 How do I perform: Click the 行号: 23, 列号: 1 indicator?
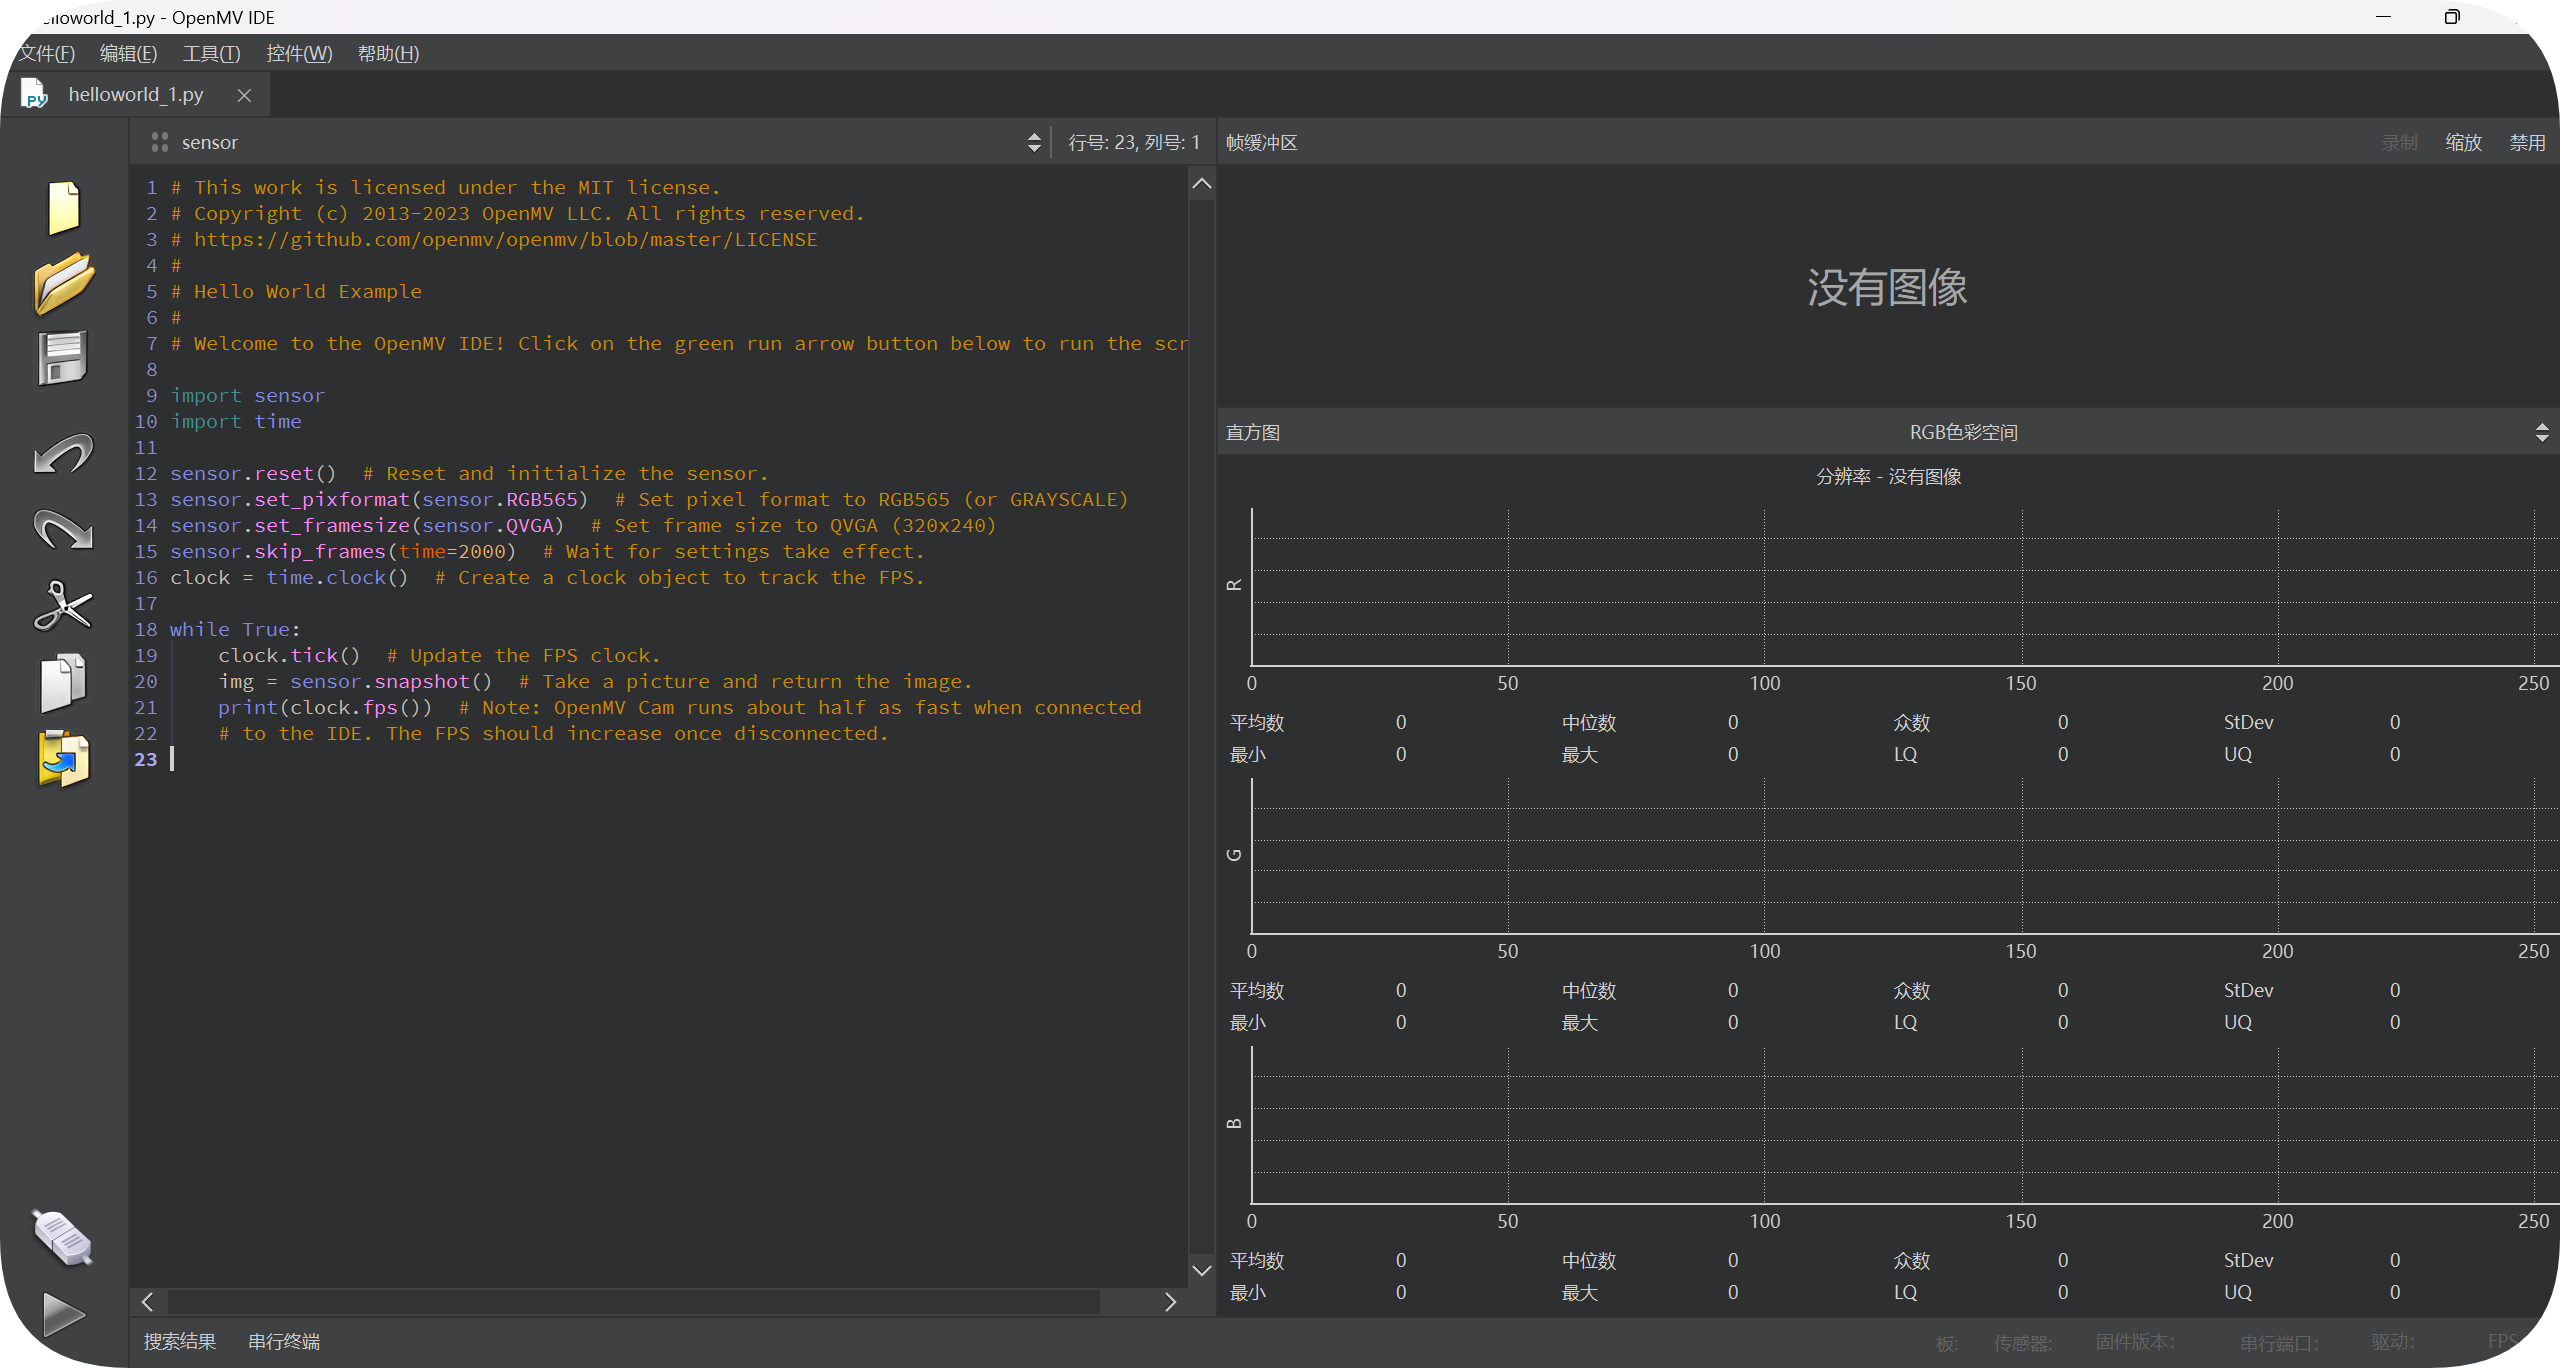1133,142
